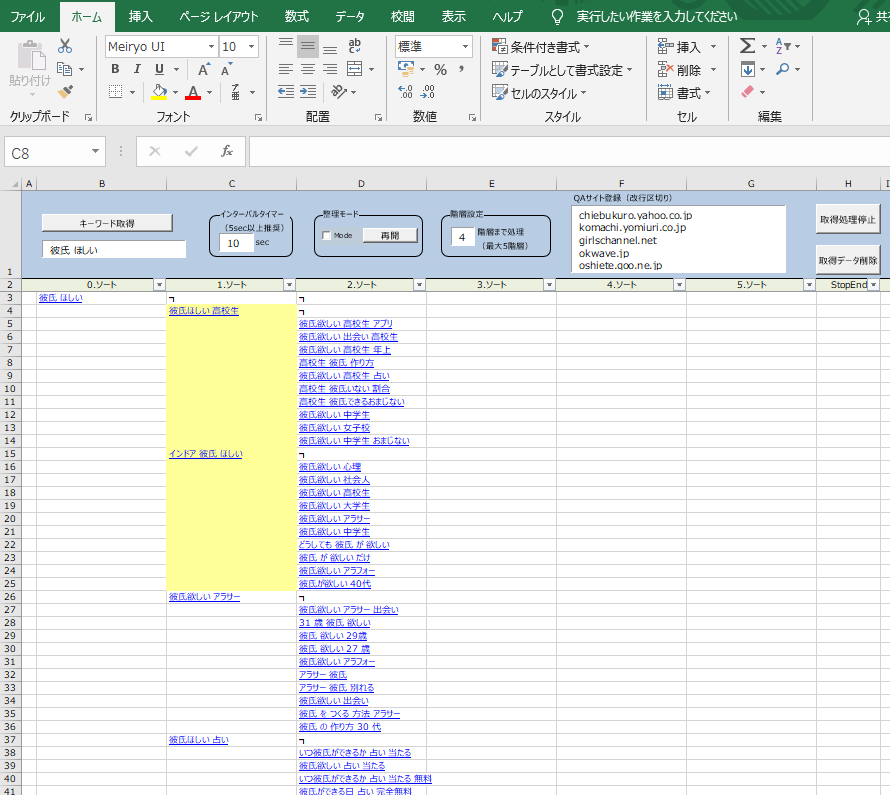Click the increase indent icon
The image size is (890, 795).
point(308,92)
